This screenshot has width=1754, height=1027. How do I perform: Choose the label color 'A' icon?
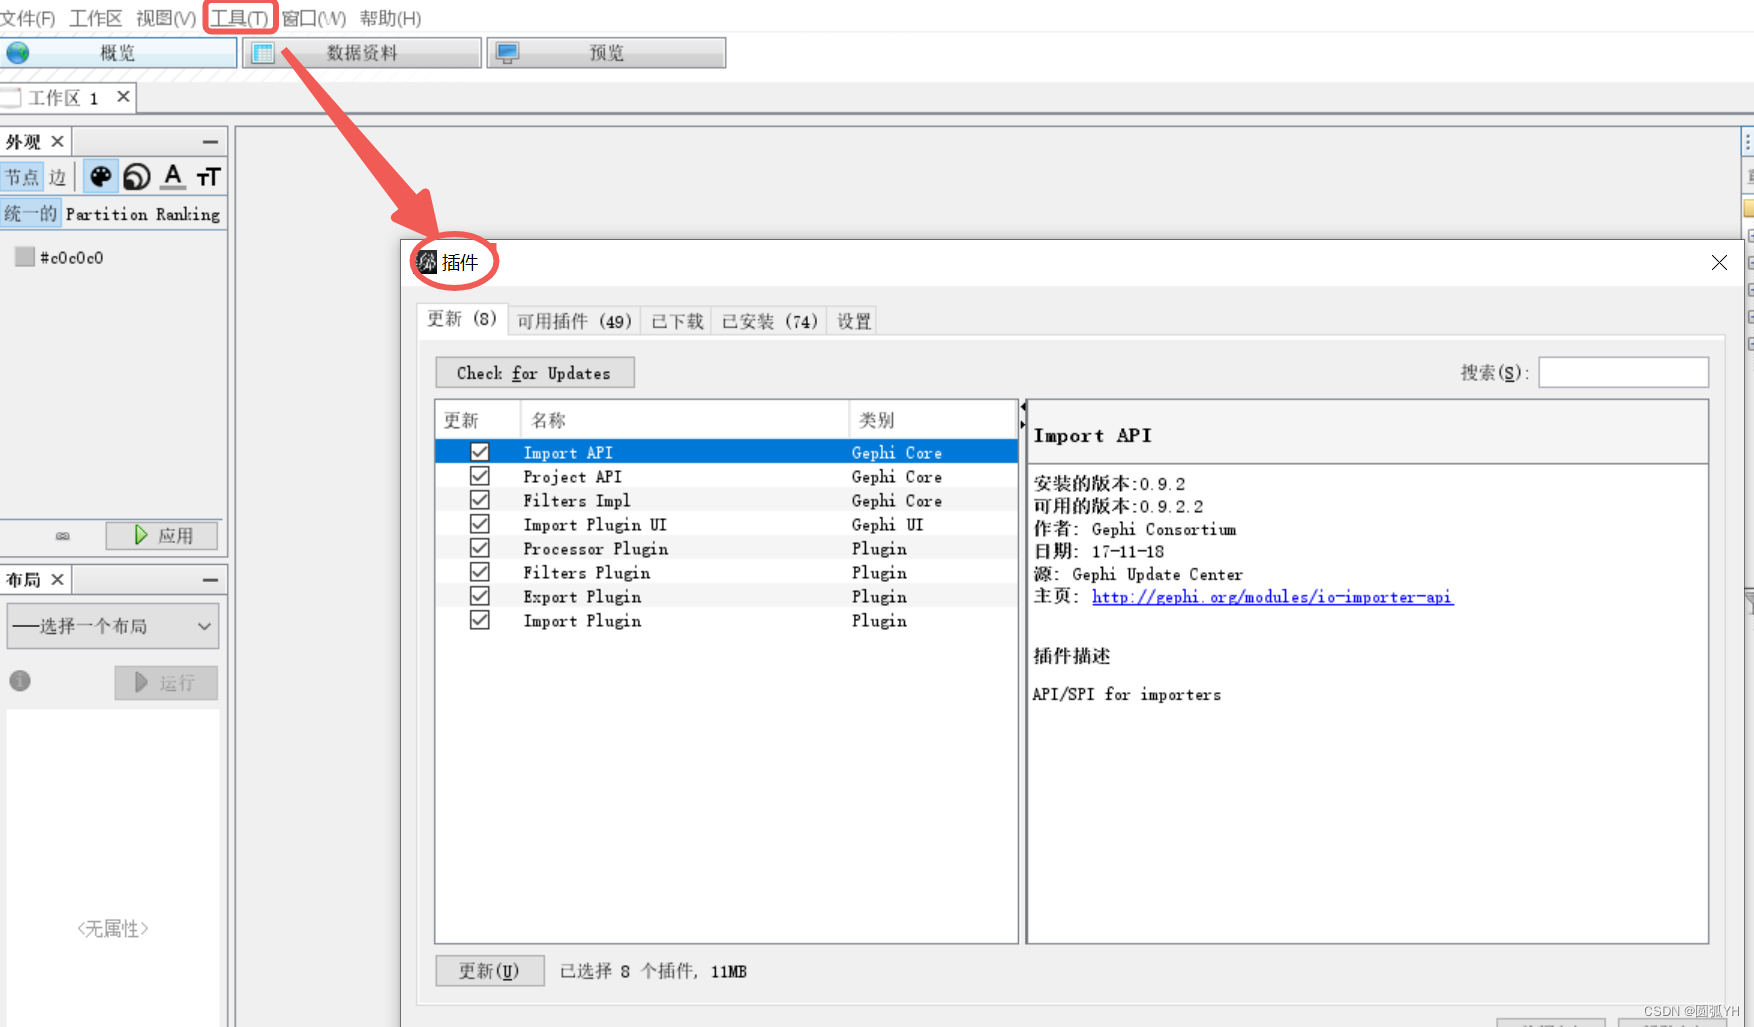point(173,177)
